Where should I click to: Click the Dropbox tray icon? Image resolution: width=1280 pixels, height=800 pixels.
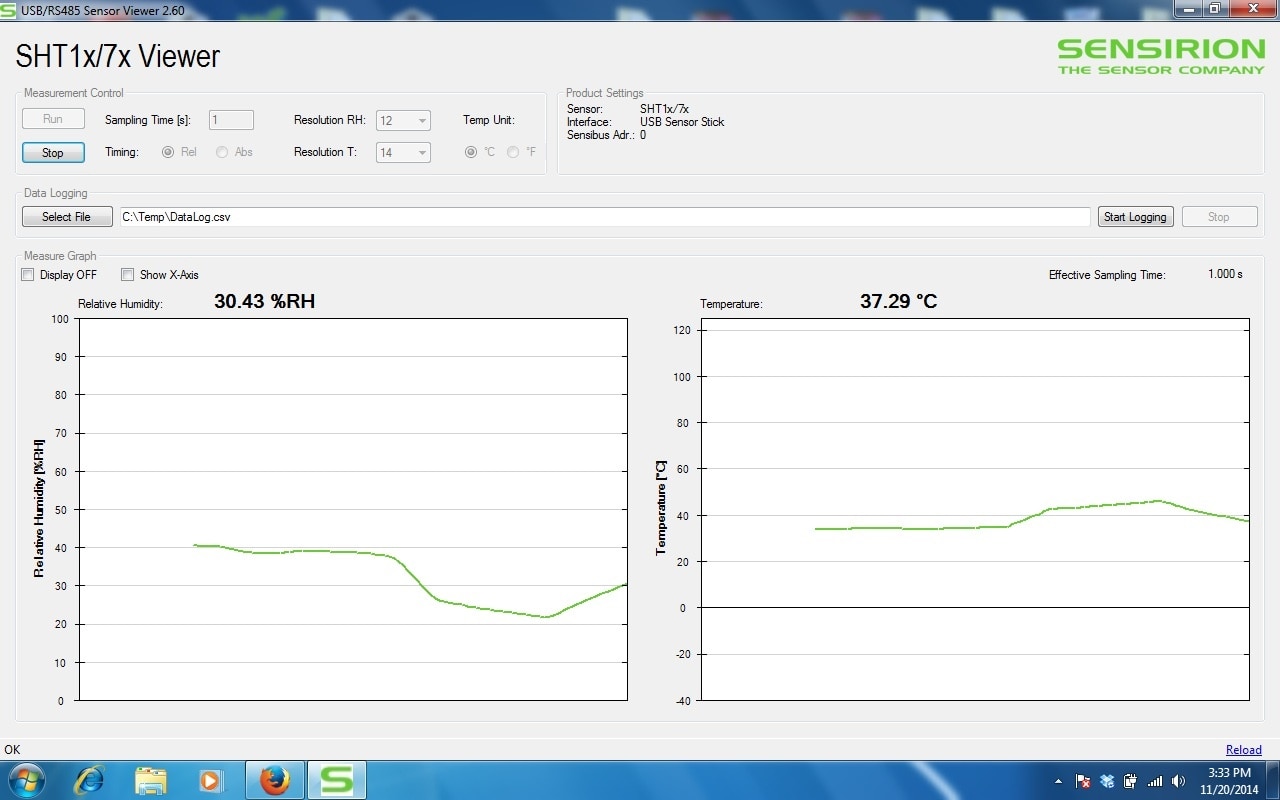pos(1107,781)
